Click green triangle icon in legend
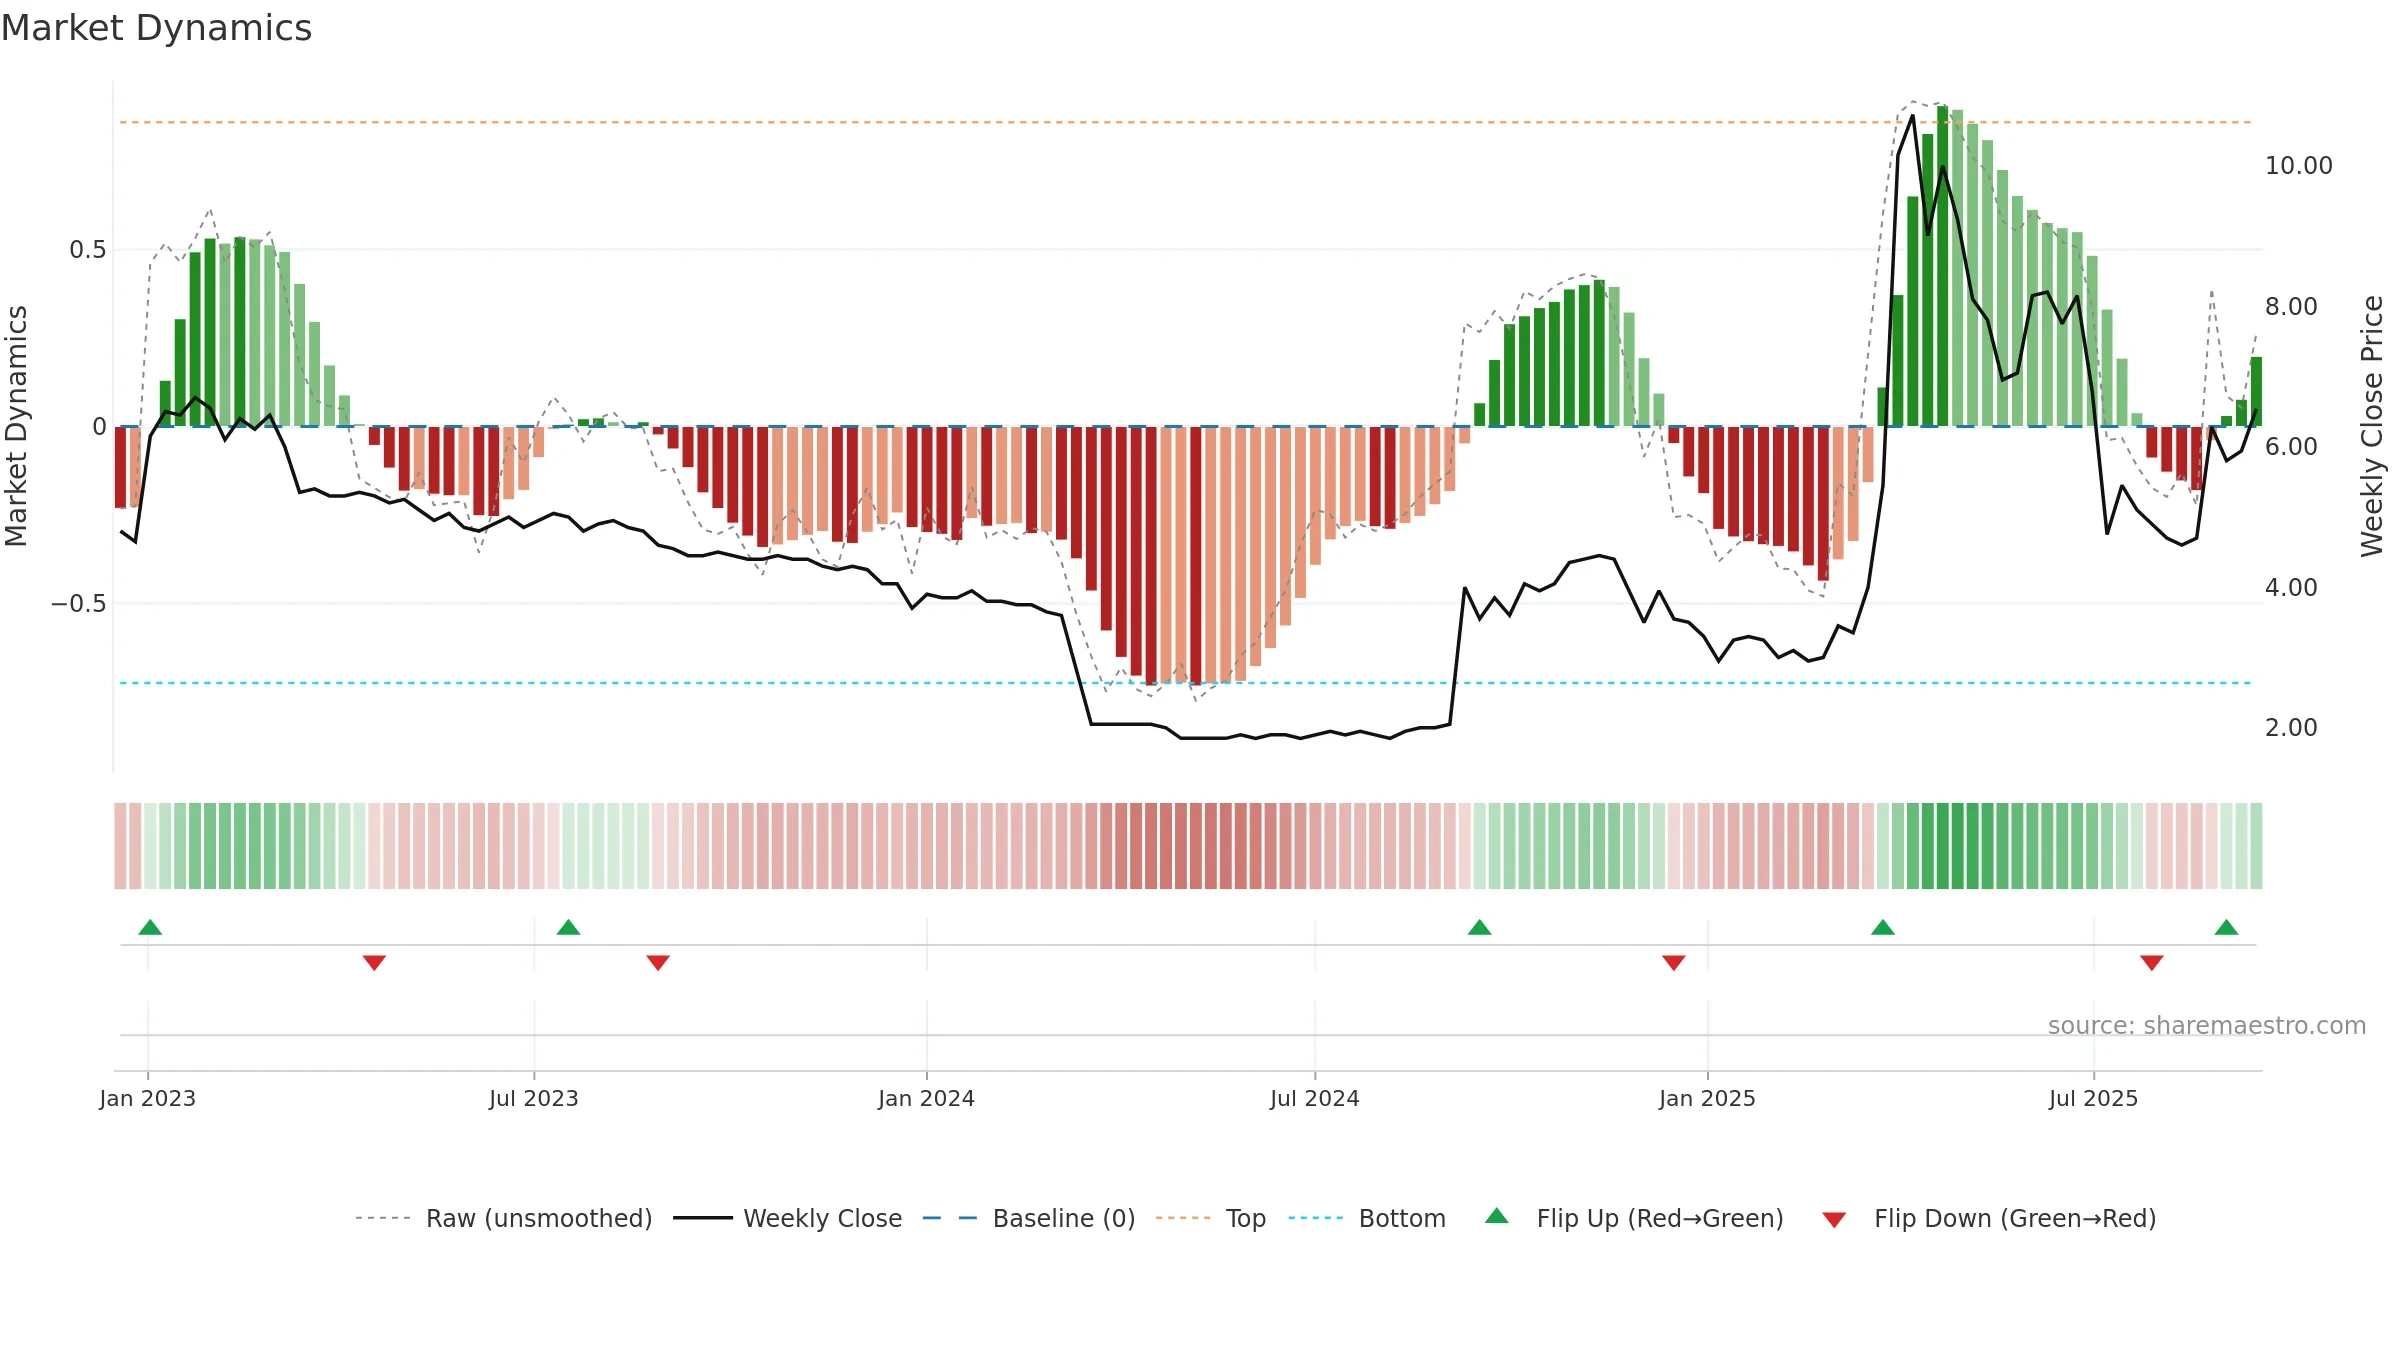 1497,1216
